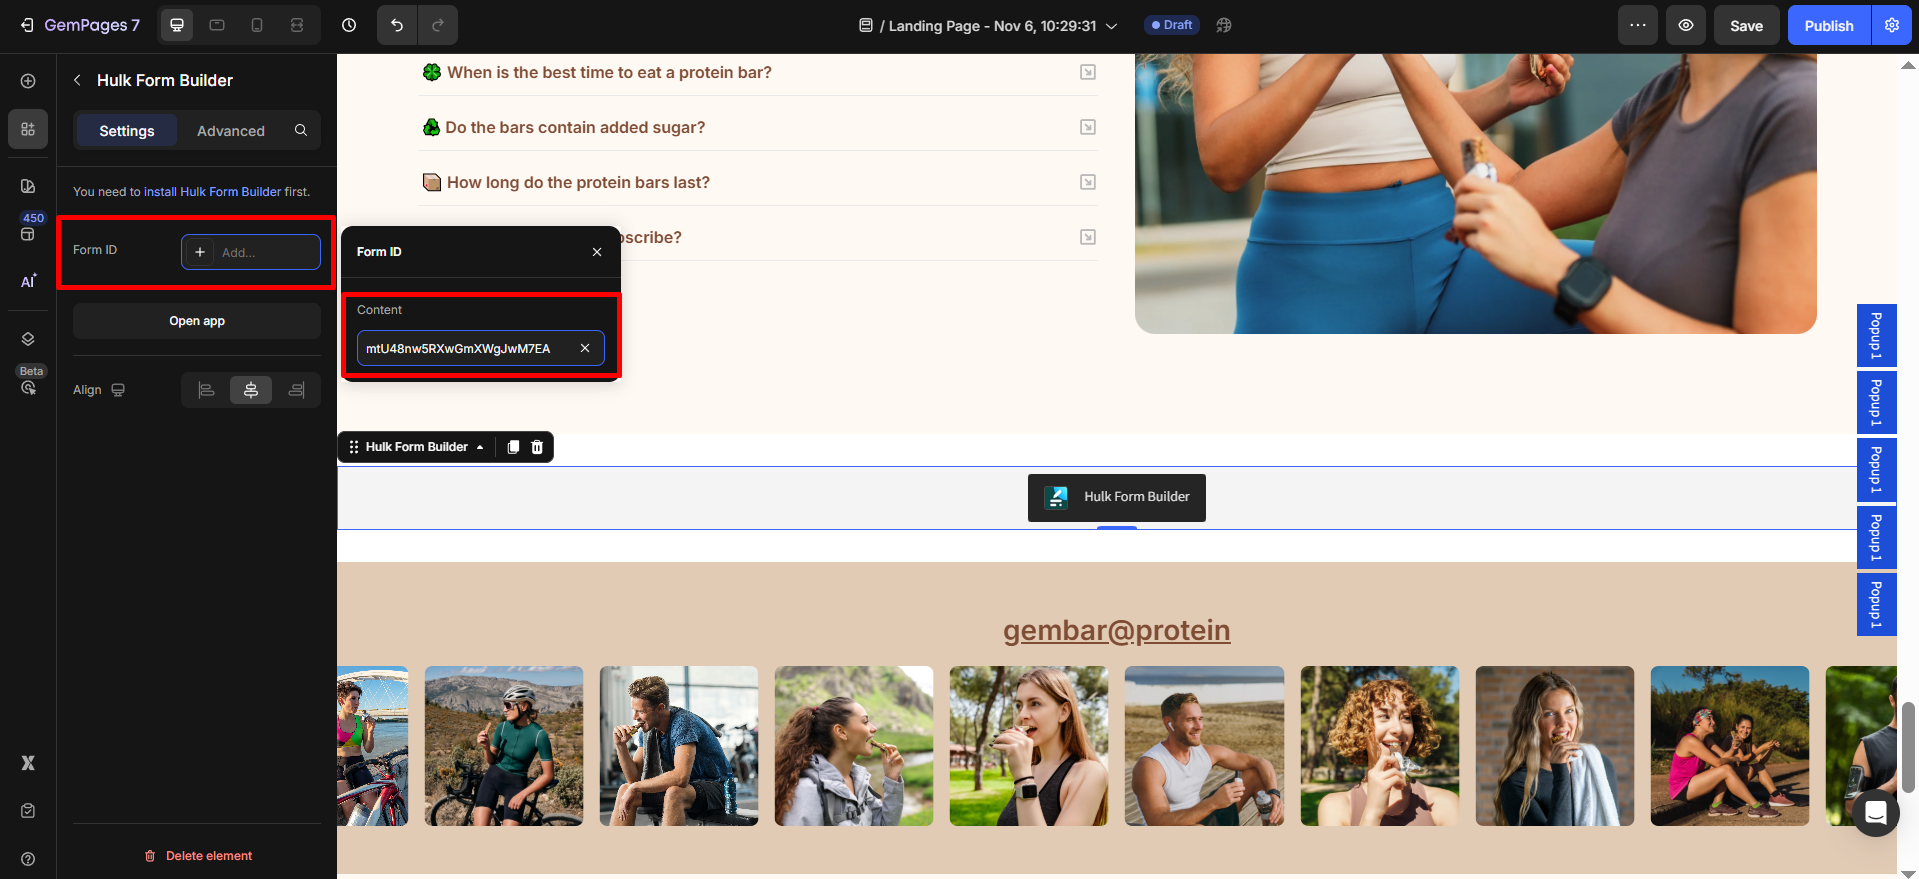Open the AI generation sidebar icon
Screen dimensions: 1919x879
coord(28,281)
